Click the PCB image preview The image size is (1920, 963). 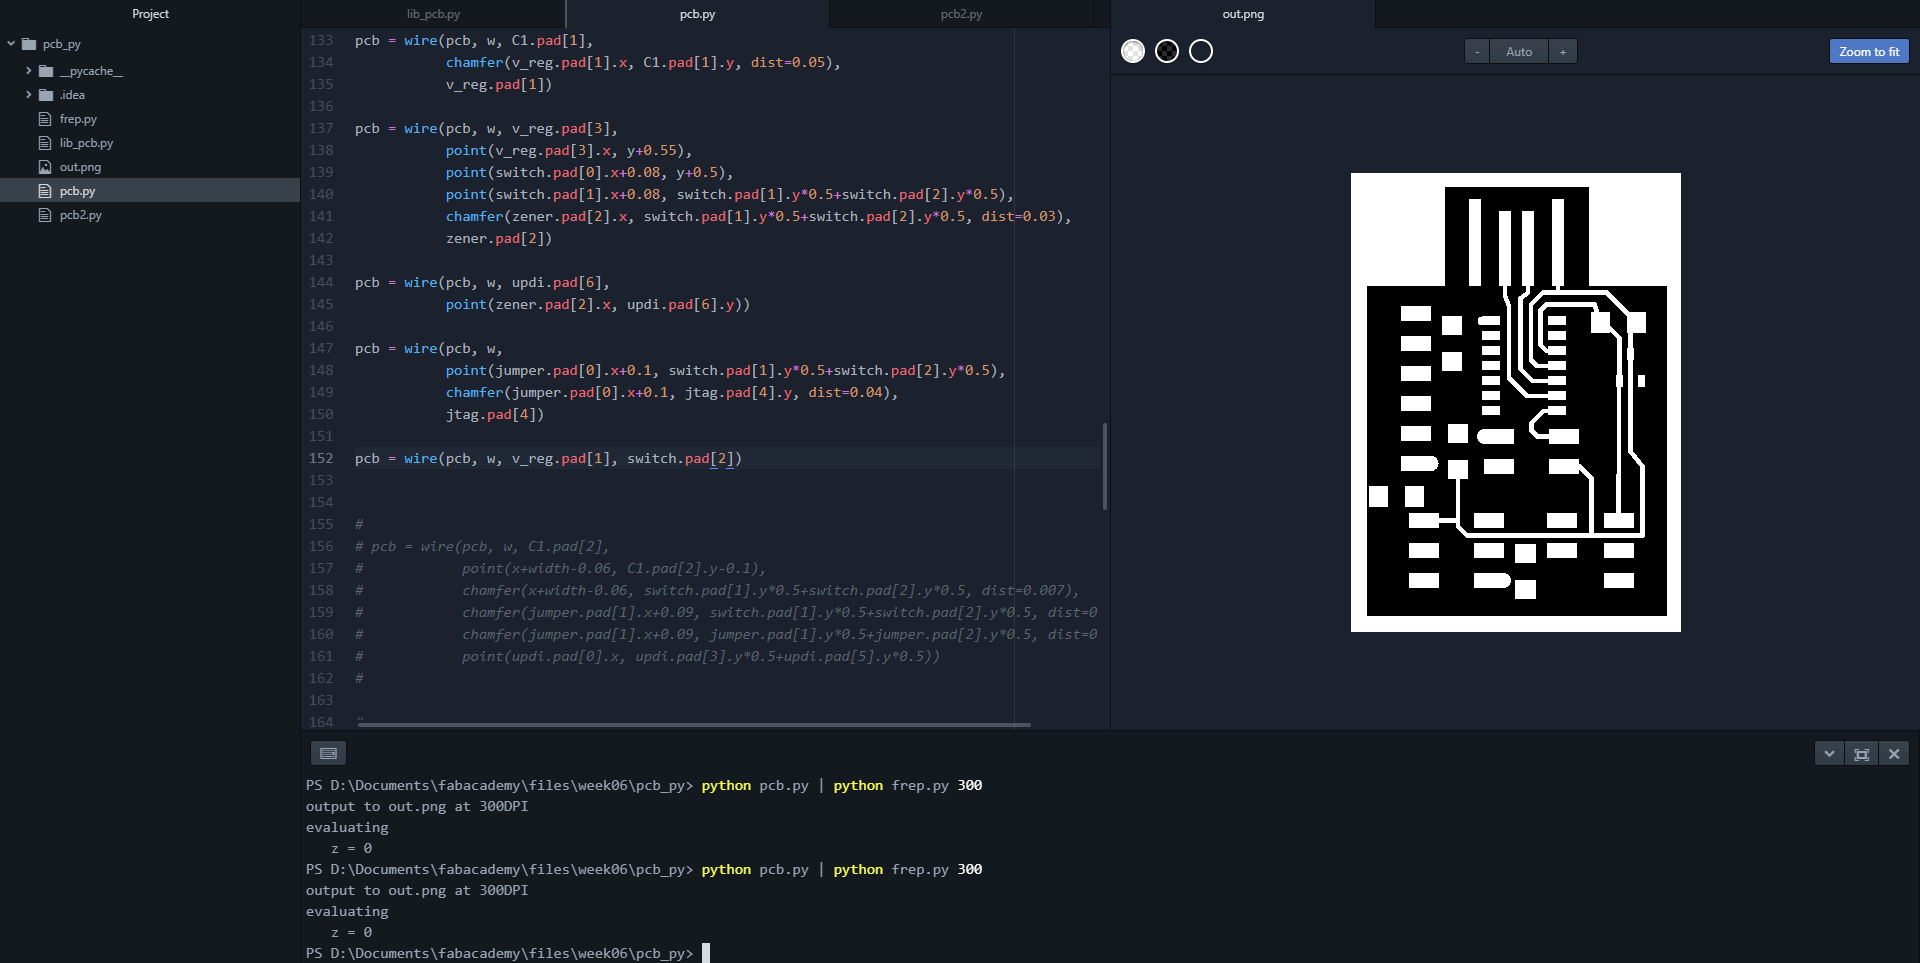point(1515,402)
